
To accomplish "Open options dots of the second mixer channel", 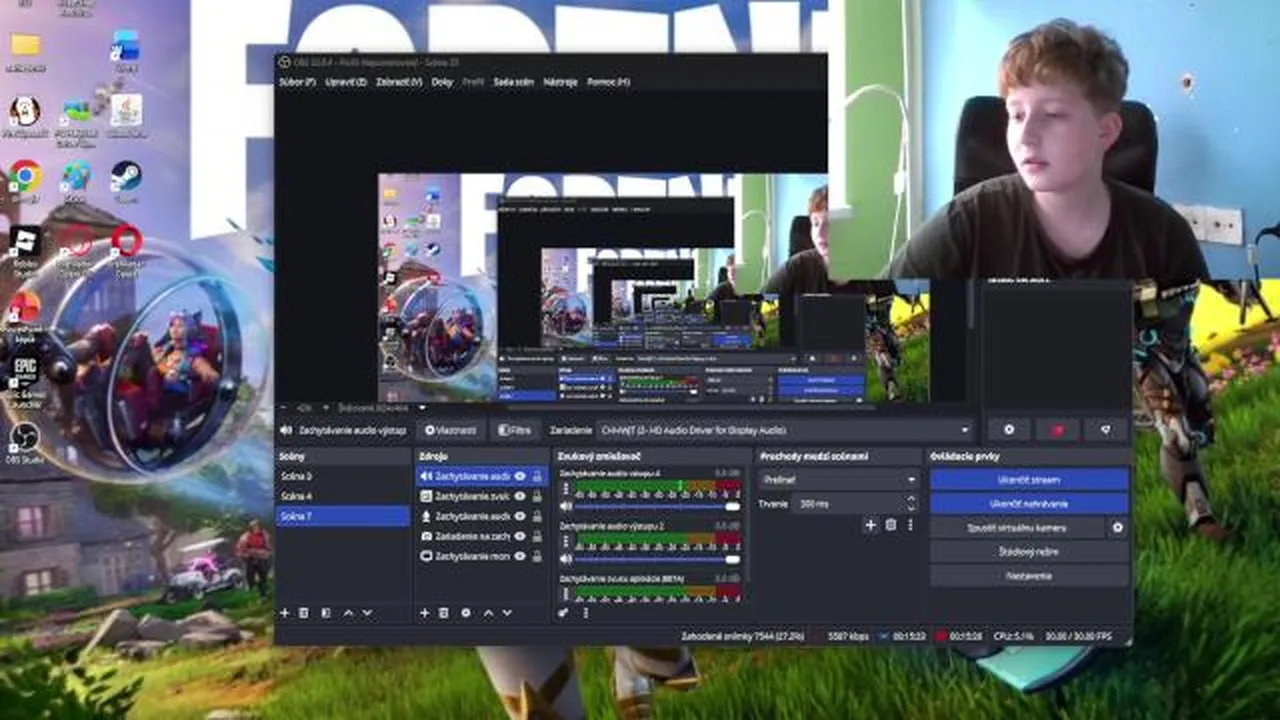I will click(566, 540).
